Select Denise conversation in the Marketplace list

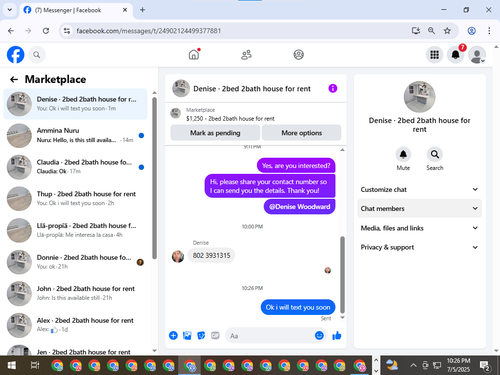tap(75, 104)
